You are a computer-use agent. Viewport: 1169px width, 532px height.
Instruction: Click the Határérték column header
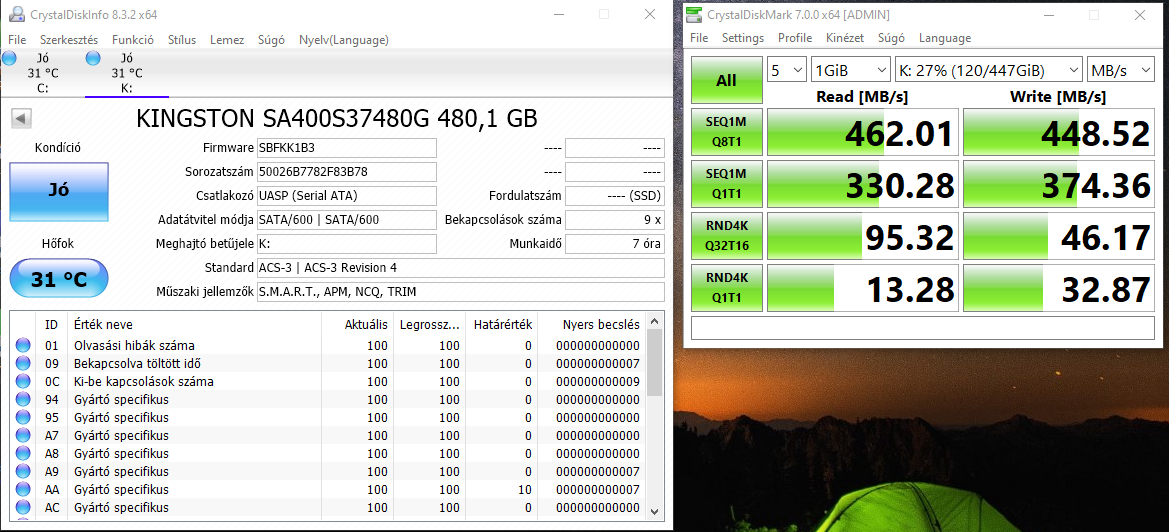[x=503, y=324]
